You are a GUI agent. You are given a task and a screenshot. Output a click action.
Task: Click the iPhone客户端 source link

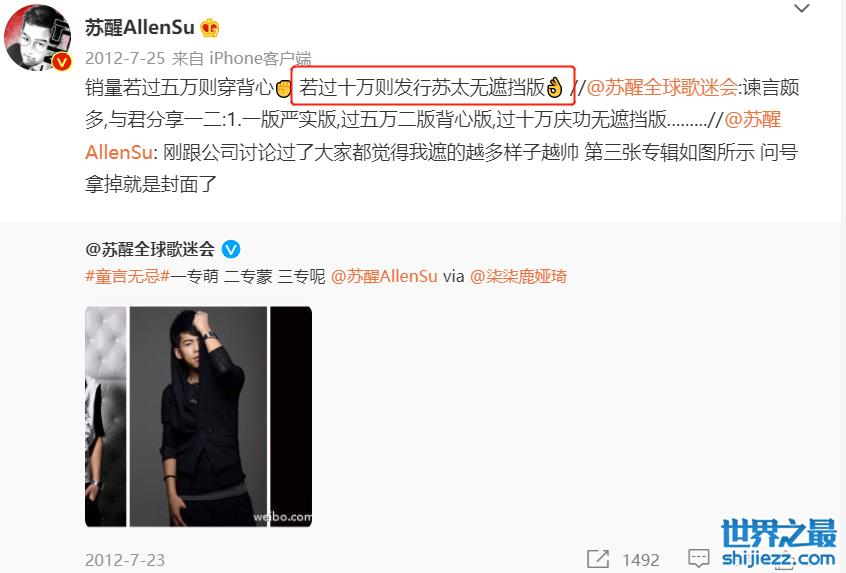point(260,58)
